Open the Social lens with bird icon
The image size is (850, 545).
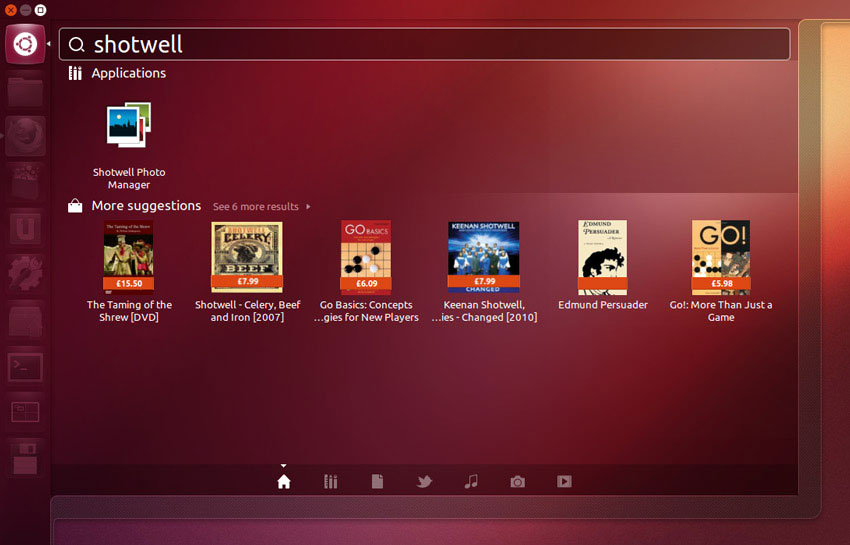(424, 481)
